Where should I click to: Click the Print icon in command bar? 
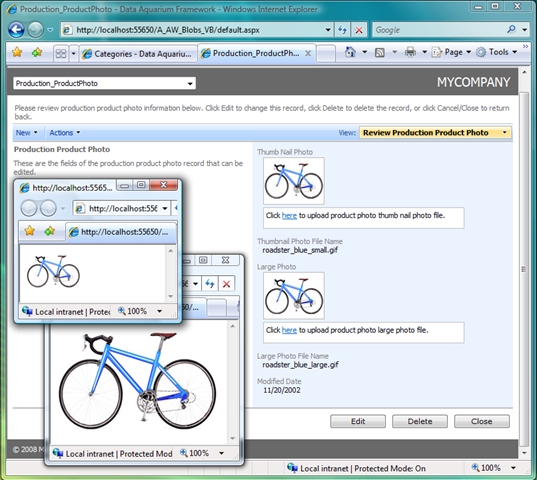[410, 52]
